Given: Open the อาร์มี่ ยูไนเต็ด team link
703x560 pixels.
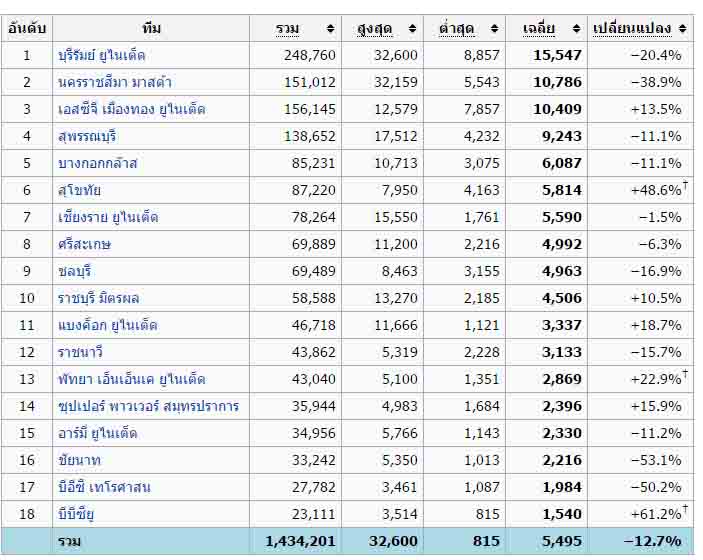Looking at the screenshot, I should (98, 433).
